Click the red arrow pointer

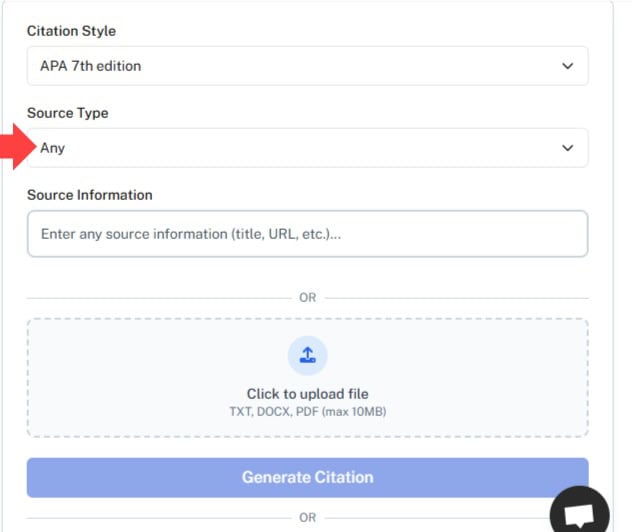(x=15, y=148)
